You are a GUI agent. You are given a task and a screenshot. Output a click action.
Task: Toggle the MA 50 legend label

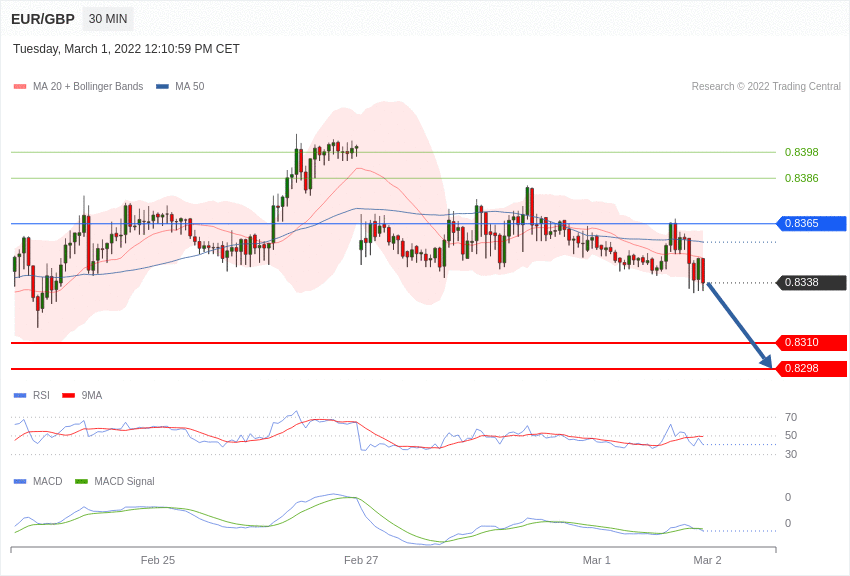click(190, 86)
